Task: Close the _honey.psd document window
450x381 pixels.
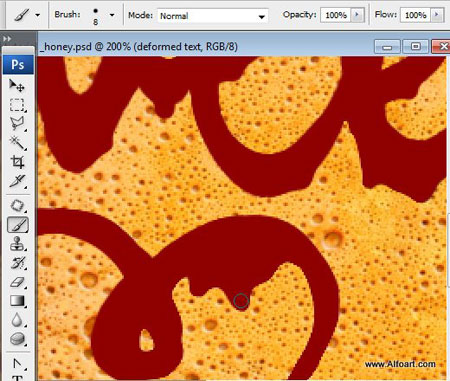Action: point(441,46)
